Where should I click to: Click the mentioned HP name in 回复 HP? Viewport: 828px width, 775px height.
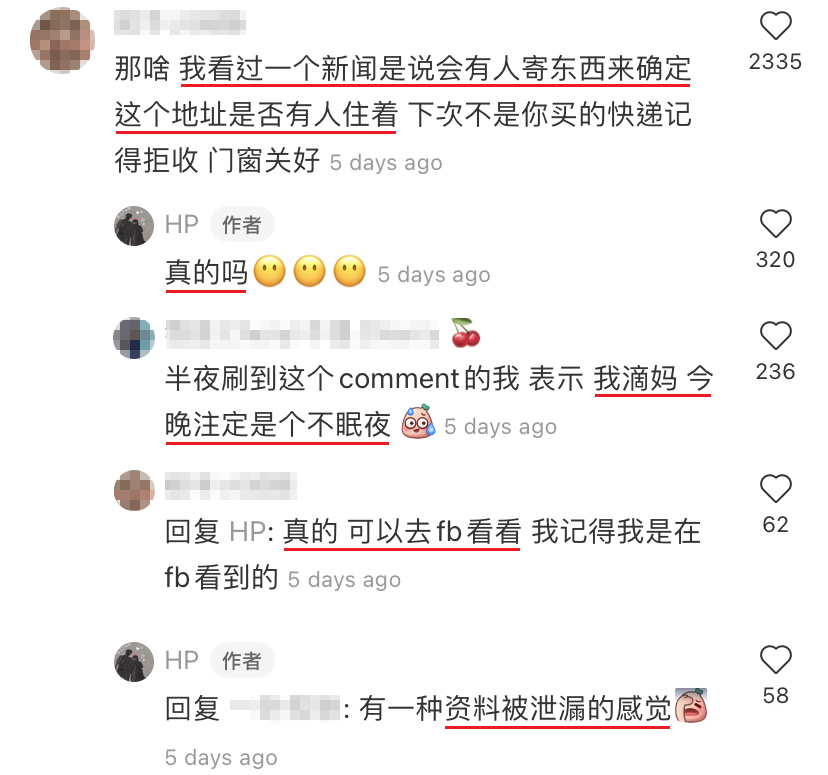tap(248, 532)
